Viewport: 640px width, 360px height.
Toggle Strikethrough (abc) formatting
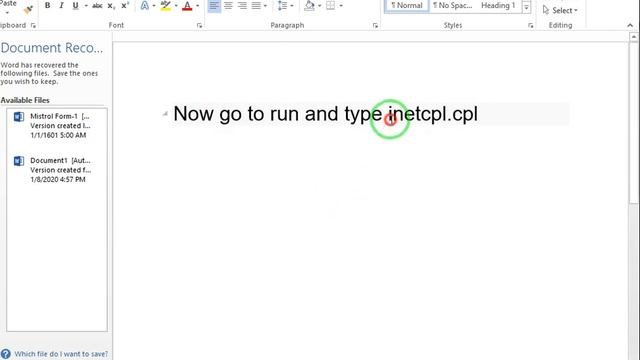click(x=97, y=6)
